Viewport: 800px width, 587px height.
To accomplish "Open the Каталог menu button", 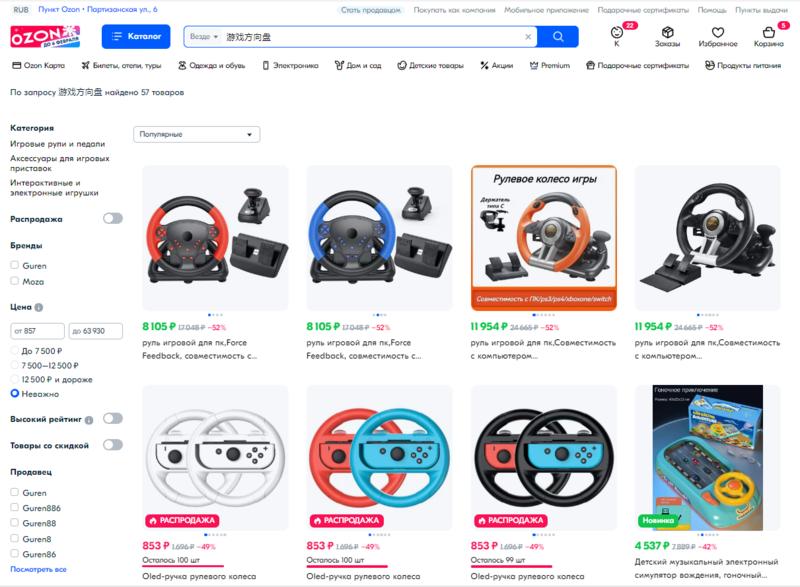I will pyautogui.click(x=136, y=36).
